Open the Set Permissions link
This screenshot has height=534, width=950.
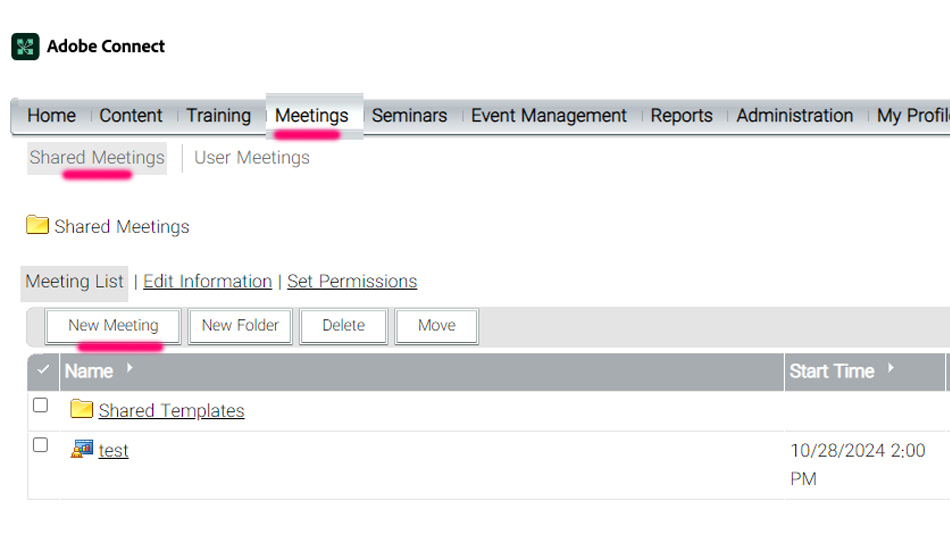tap(352, 281)
